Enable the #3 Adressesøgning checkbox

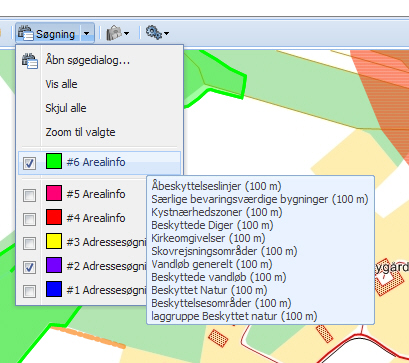pyautogui.click(x=29, y=243)
